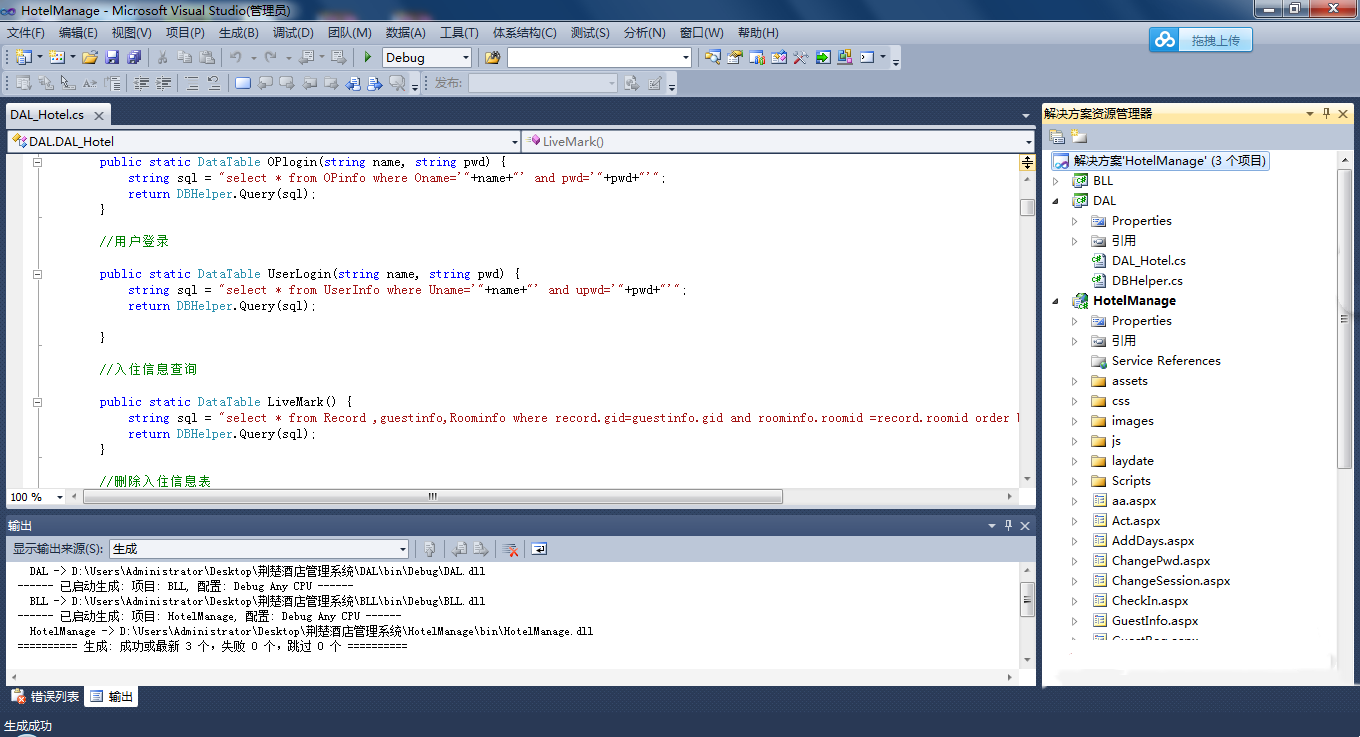Click the Baidu cloud drag-upload button
Image resolution: width=1360 pixels, height=737 pixels.
point(1200,40)
